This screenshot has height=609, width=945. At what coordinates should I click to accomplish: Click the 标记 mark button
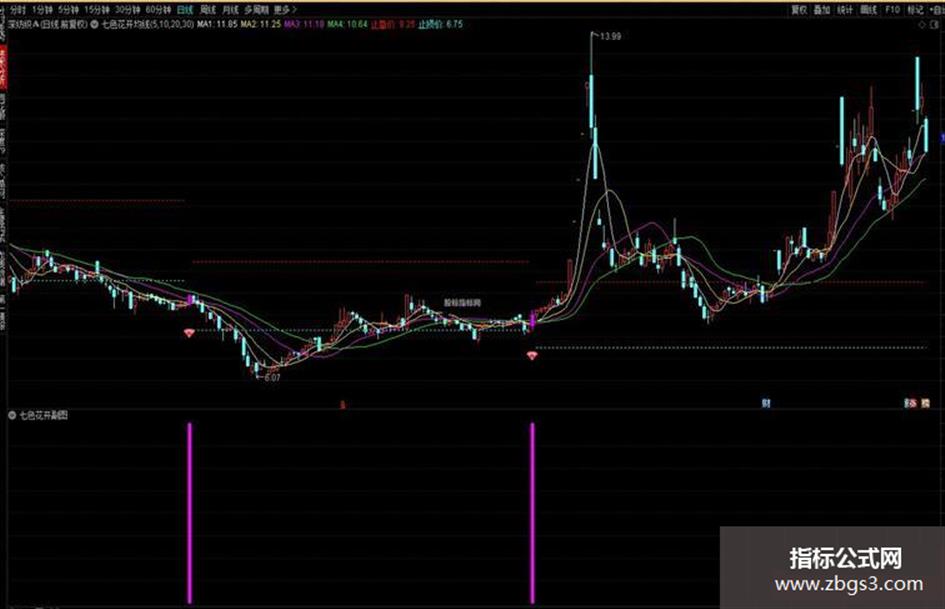(915, 10)
